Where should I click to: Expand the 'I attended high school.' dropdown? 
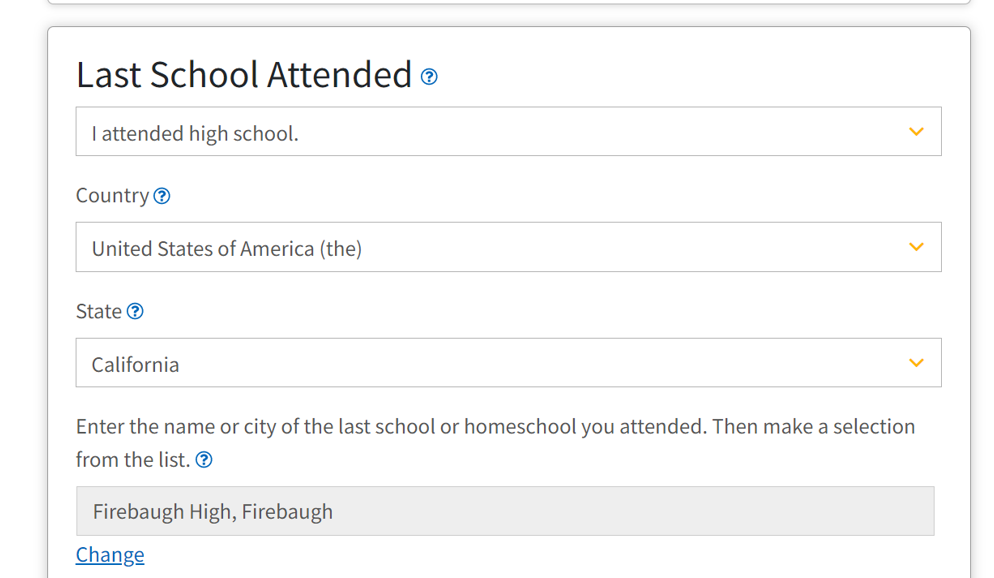(x=508, y=131)
